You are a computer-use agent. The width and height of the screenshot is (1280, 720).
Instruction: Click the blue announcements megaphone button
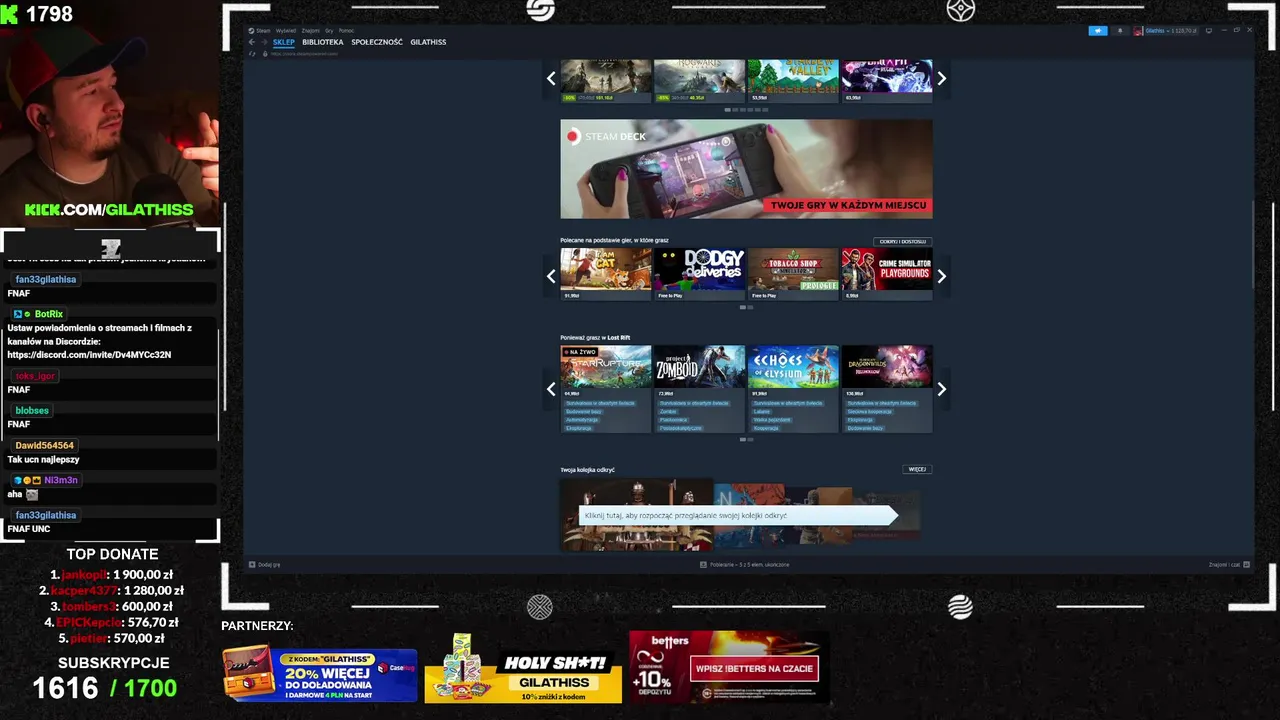coord(1098,31)
